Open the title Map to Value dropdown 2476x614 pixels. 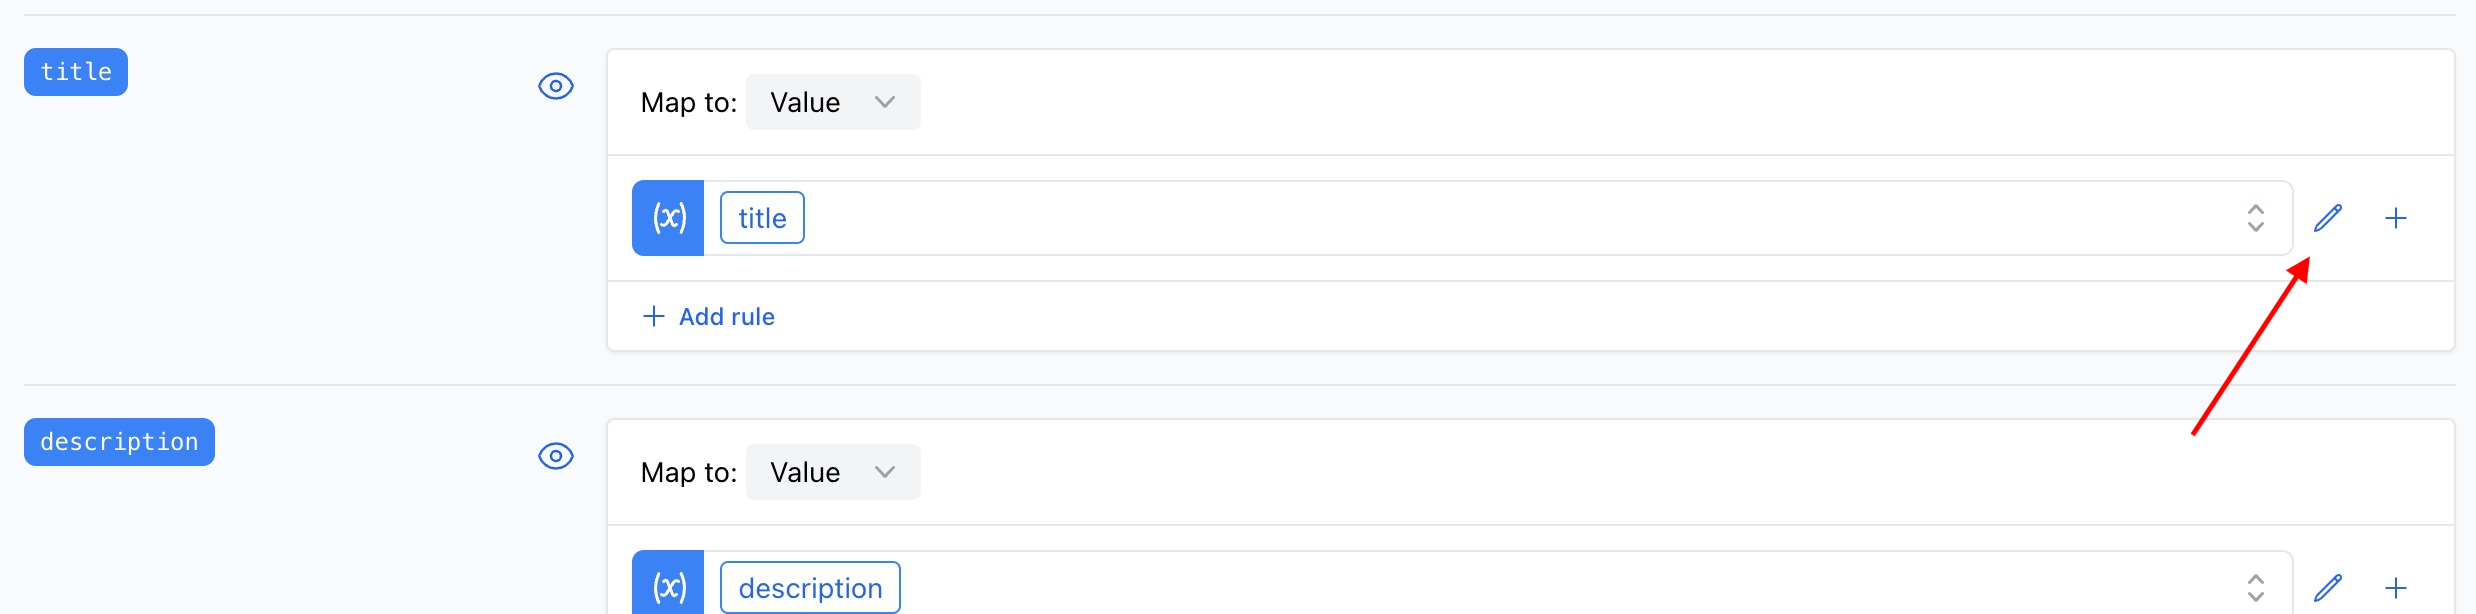click(833, 102)
